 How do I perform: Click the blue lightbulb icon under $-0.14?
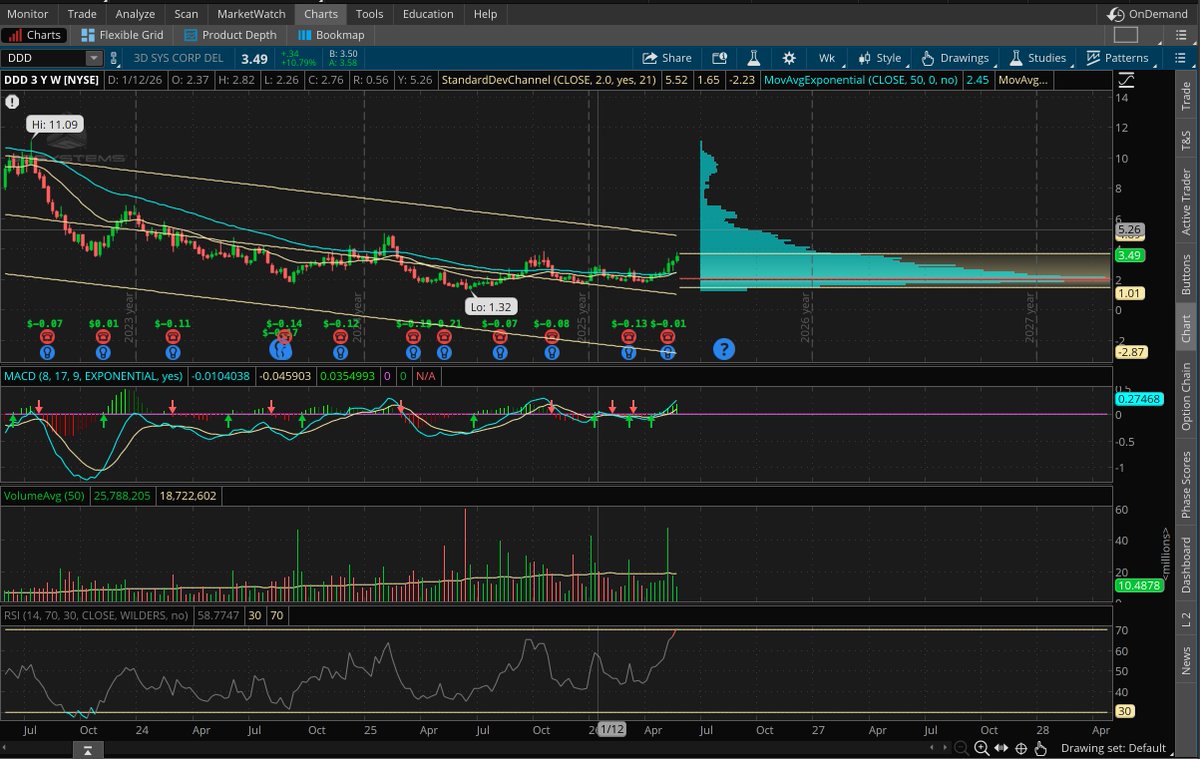pyautogui.click(x=281, y=349)
